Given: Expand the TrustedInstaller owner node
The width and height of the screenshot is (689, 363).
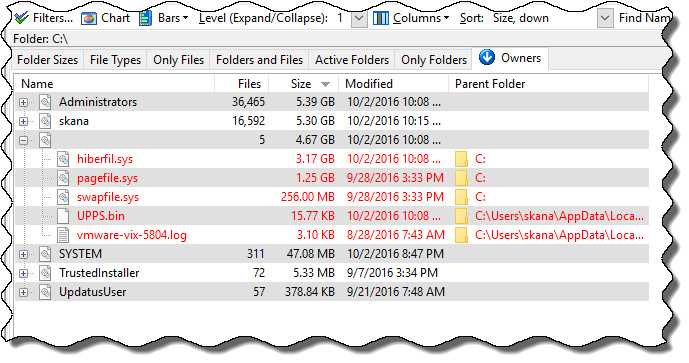Looking at the screenshot, I should (23, 273).
